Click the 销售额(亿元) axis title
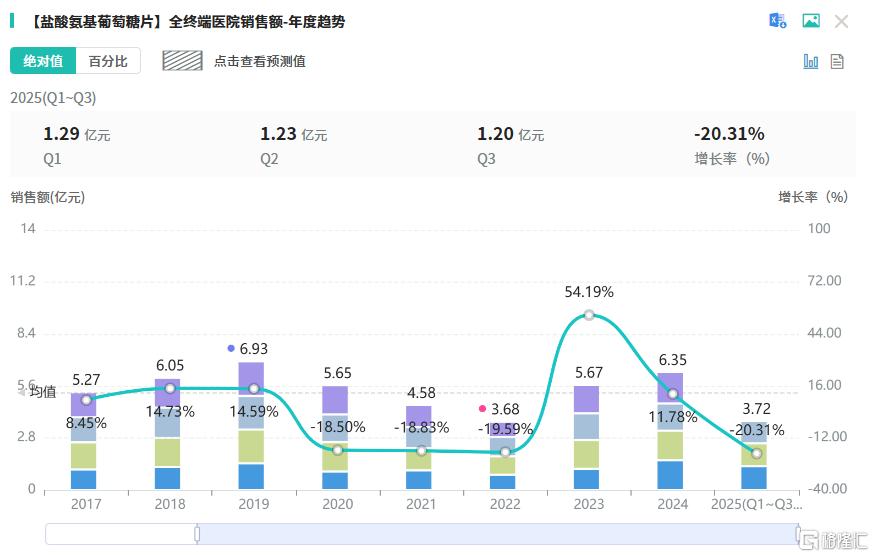Screen dimensions: 874x557 click(48, 197)
